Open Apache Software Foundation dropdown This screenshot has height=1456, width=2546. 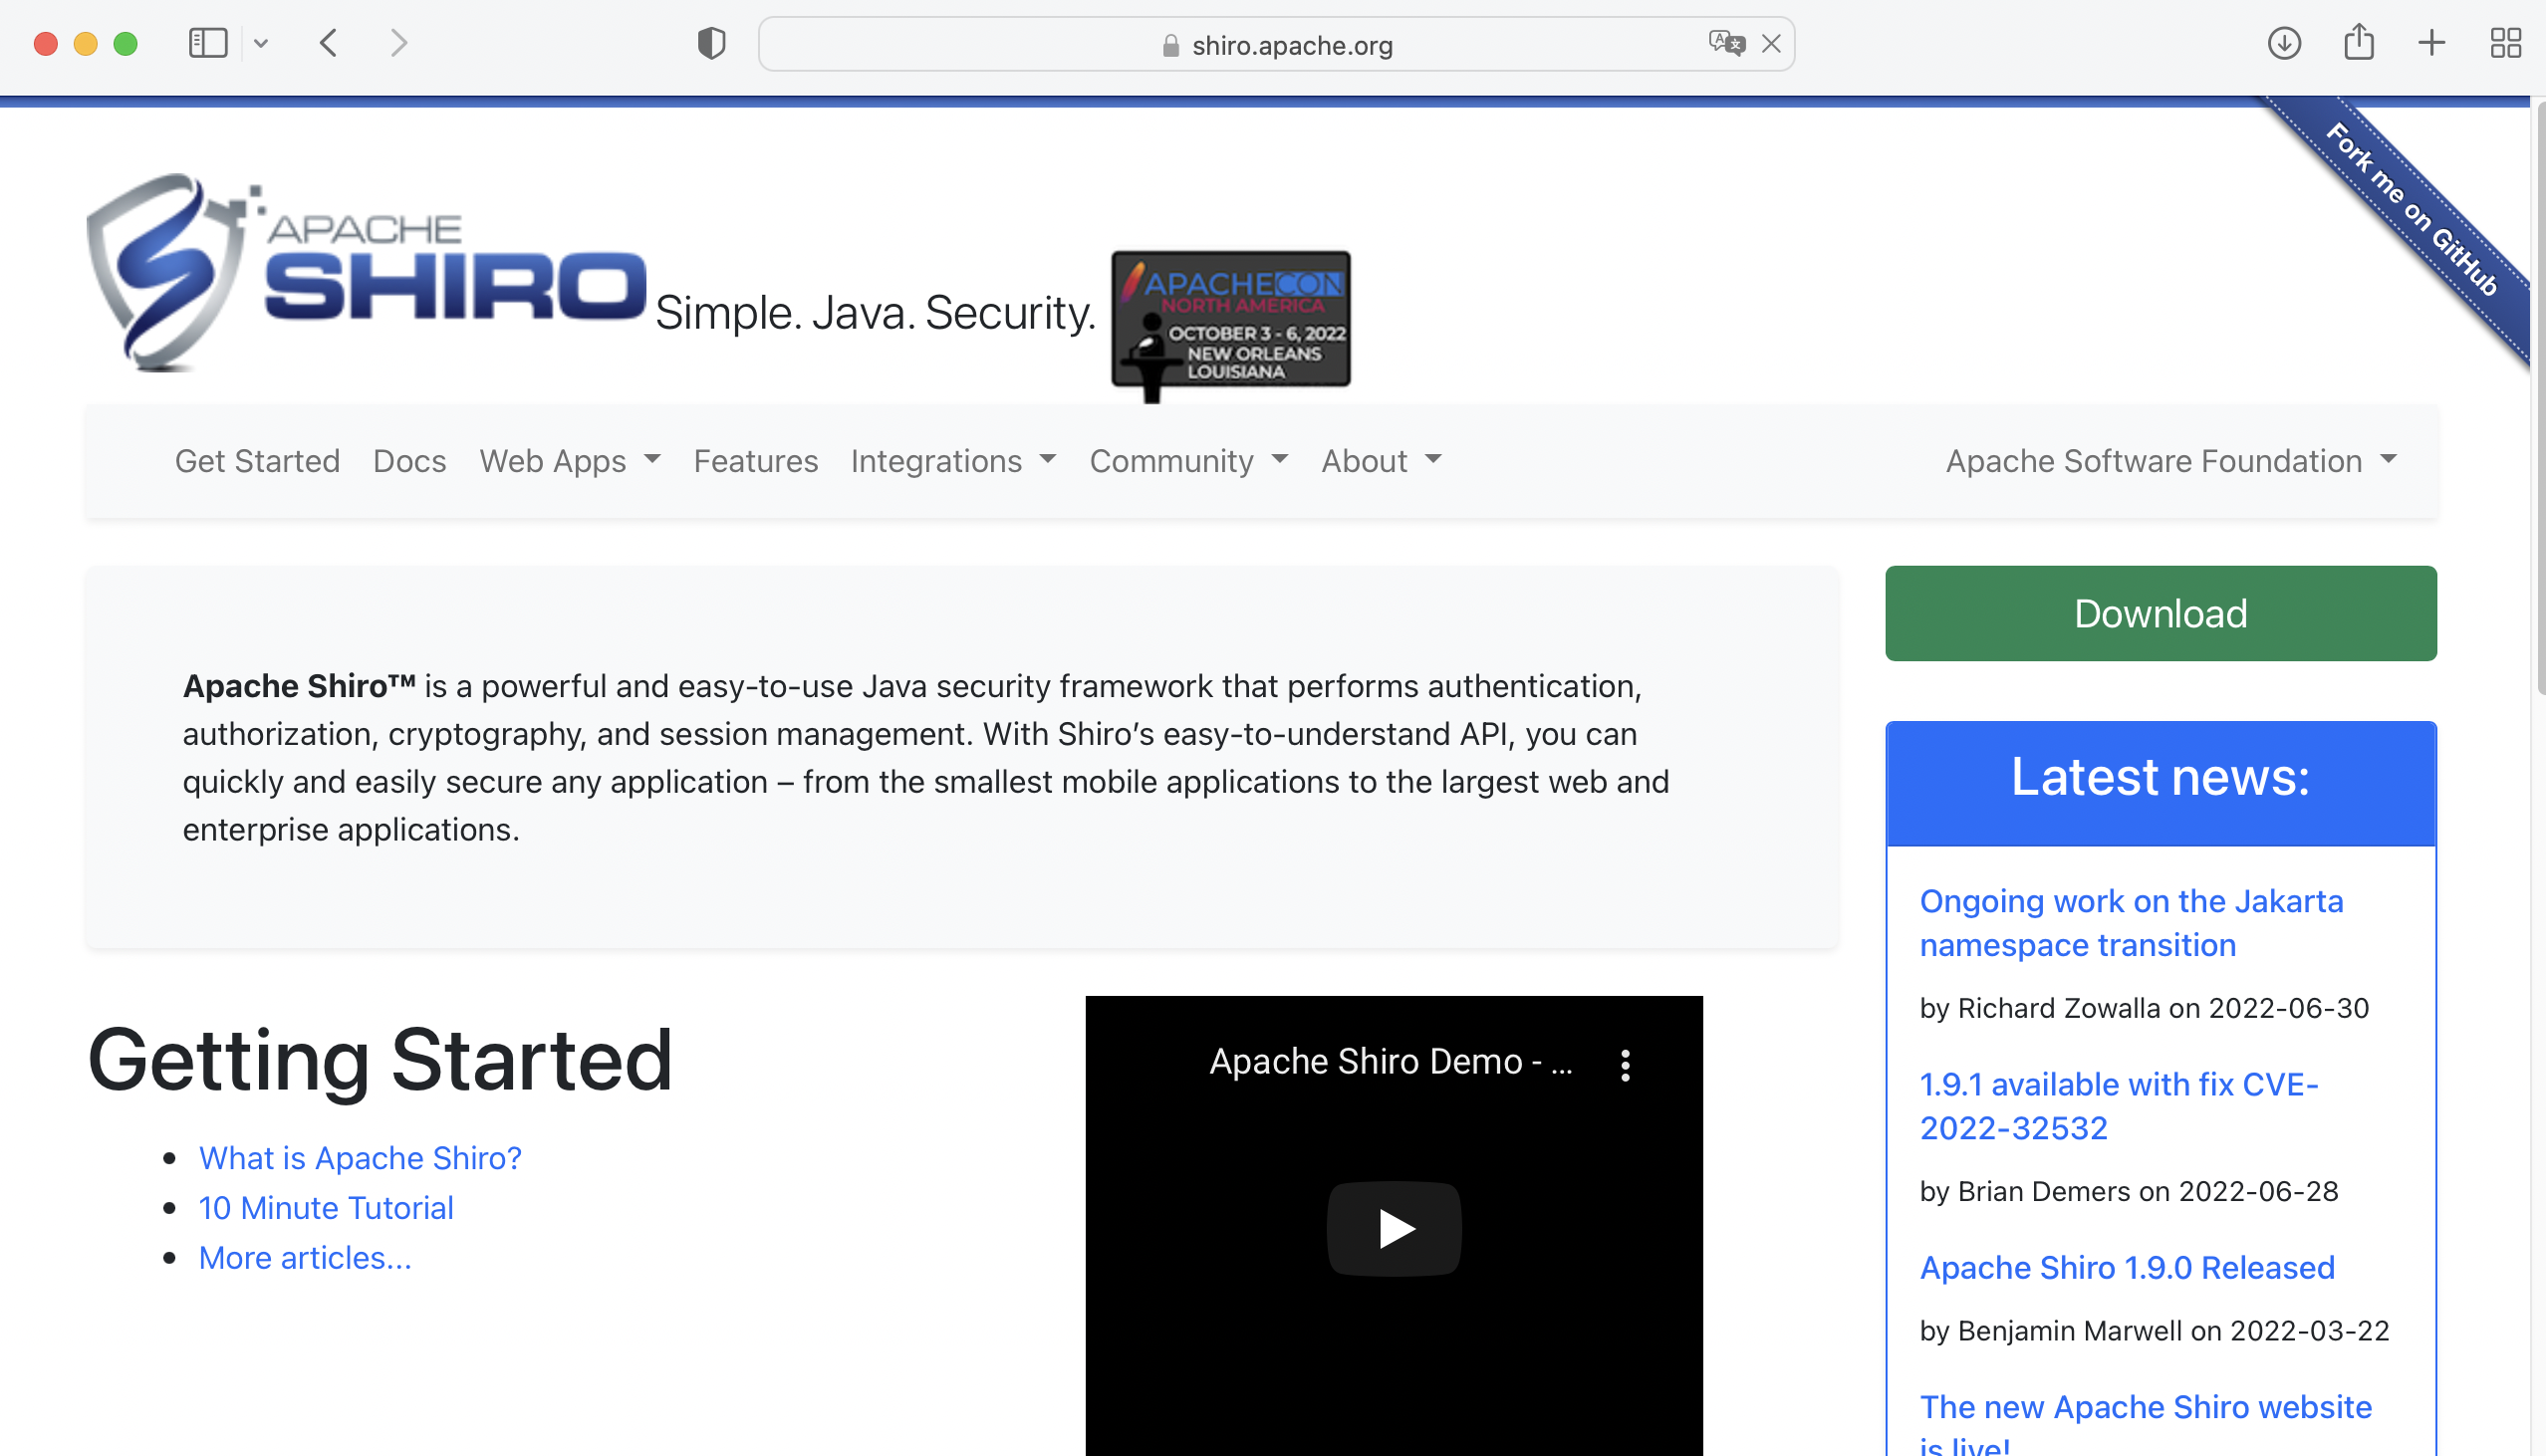(x=2171, y=461)
